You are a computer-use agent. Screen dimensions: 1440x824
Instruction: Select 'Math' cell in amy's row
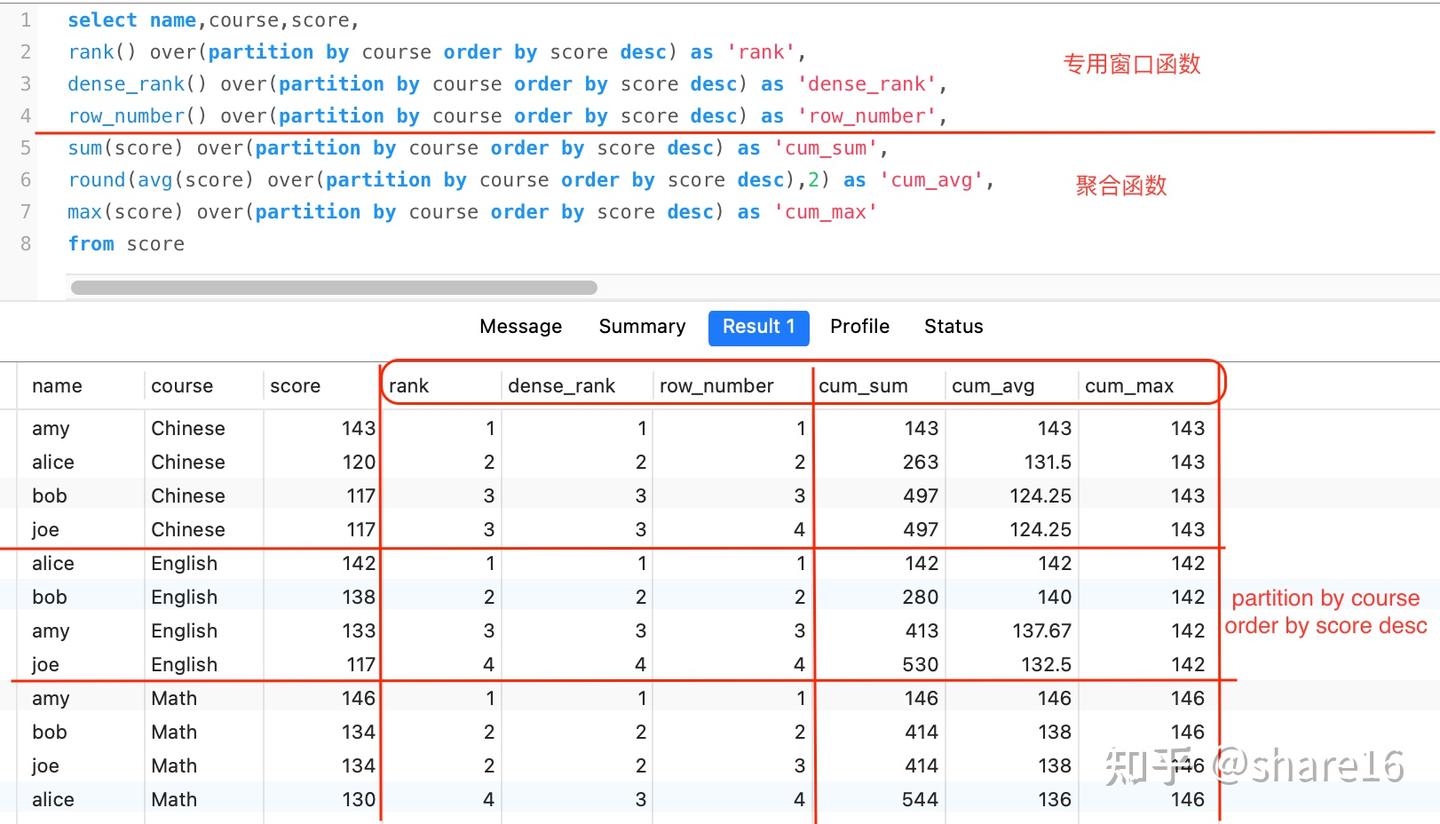pyautogui.click(x=174, y=698)
